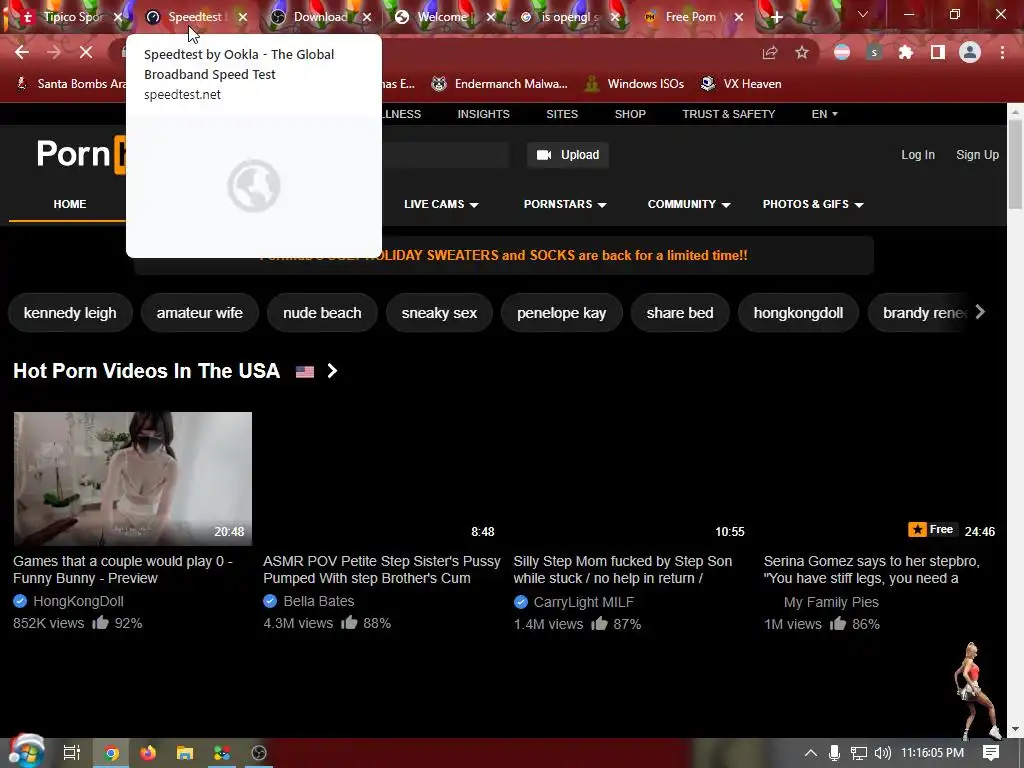The height and width of the screenshot is (768, 1024).
Task: Stop loading the current page
Action: pos(86,52)
